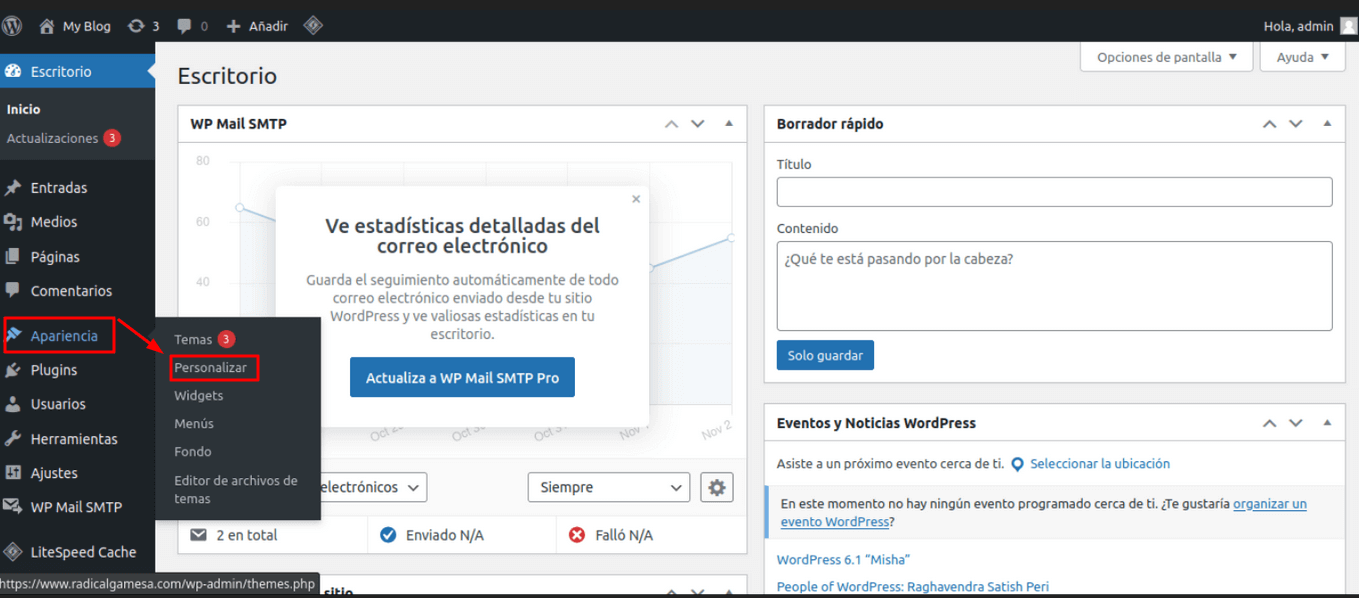Image resolution: width=1359 pixels, height=598 pixels.
Task: Open the WP Mail SMTP widget gear settings
Action: 717,487
